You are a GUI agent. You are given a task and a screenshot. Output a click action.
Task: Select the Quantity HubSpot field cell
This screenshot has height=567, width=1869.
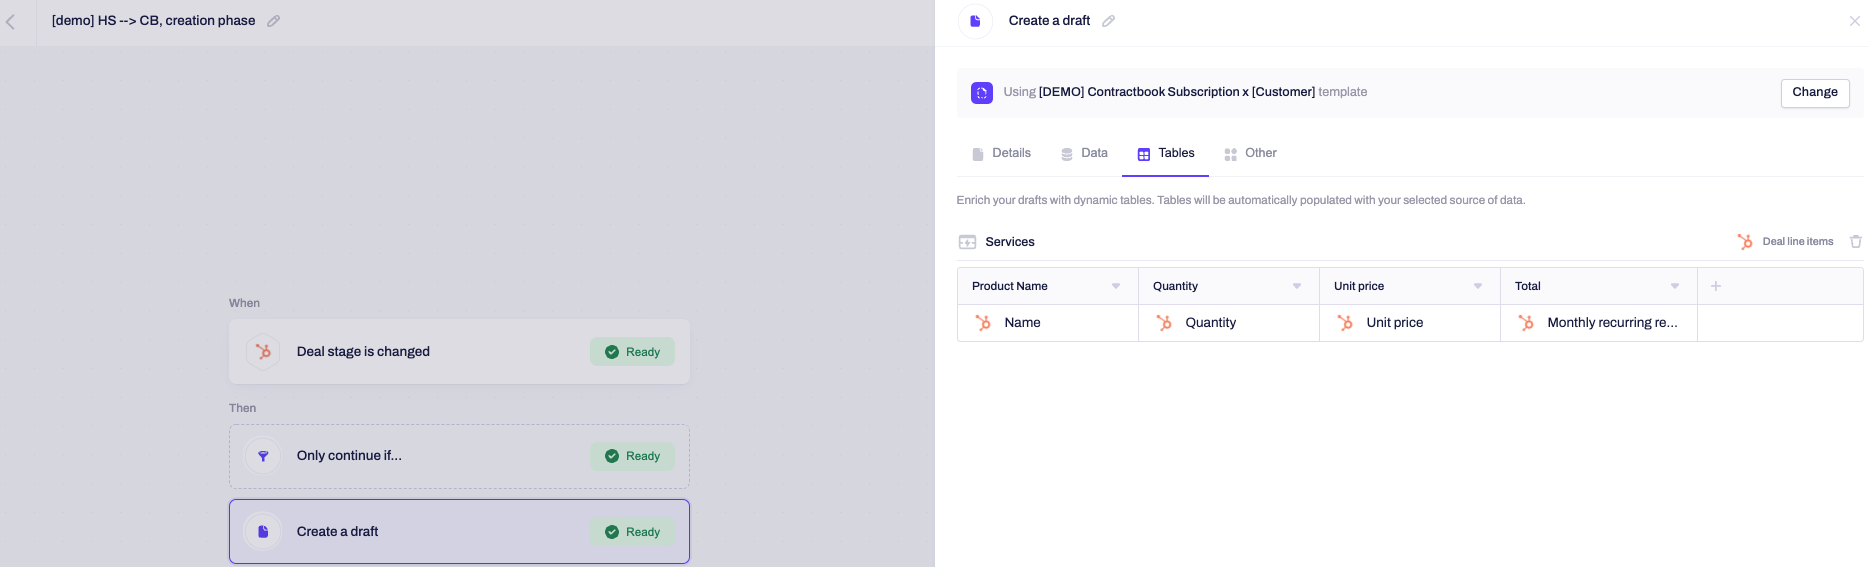[x=1229, y=323]
